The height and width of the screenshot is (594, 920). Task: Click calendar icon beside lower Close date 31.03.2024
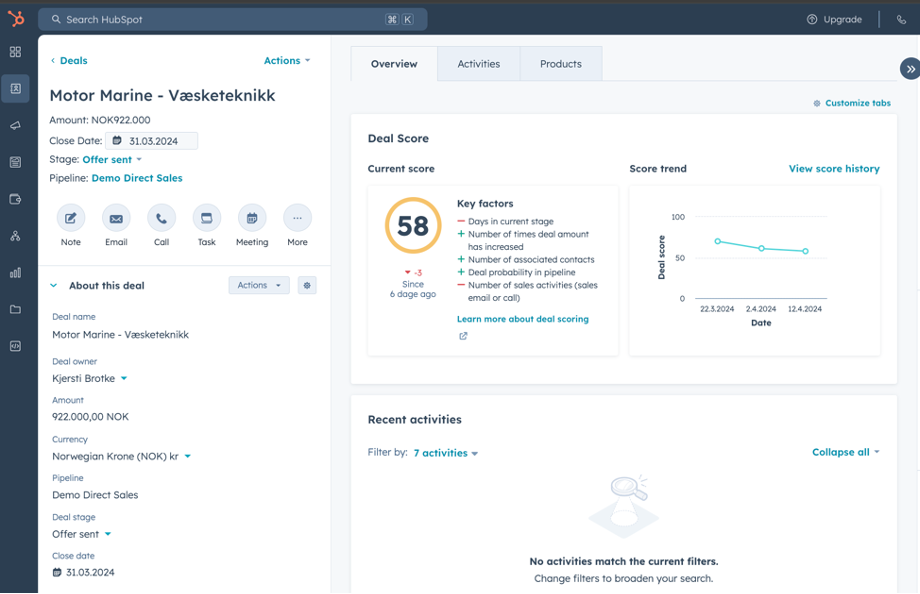pyautogui.click(x=57, y=572)
